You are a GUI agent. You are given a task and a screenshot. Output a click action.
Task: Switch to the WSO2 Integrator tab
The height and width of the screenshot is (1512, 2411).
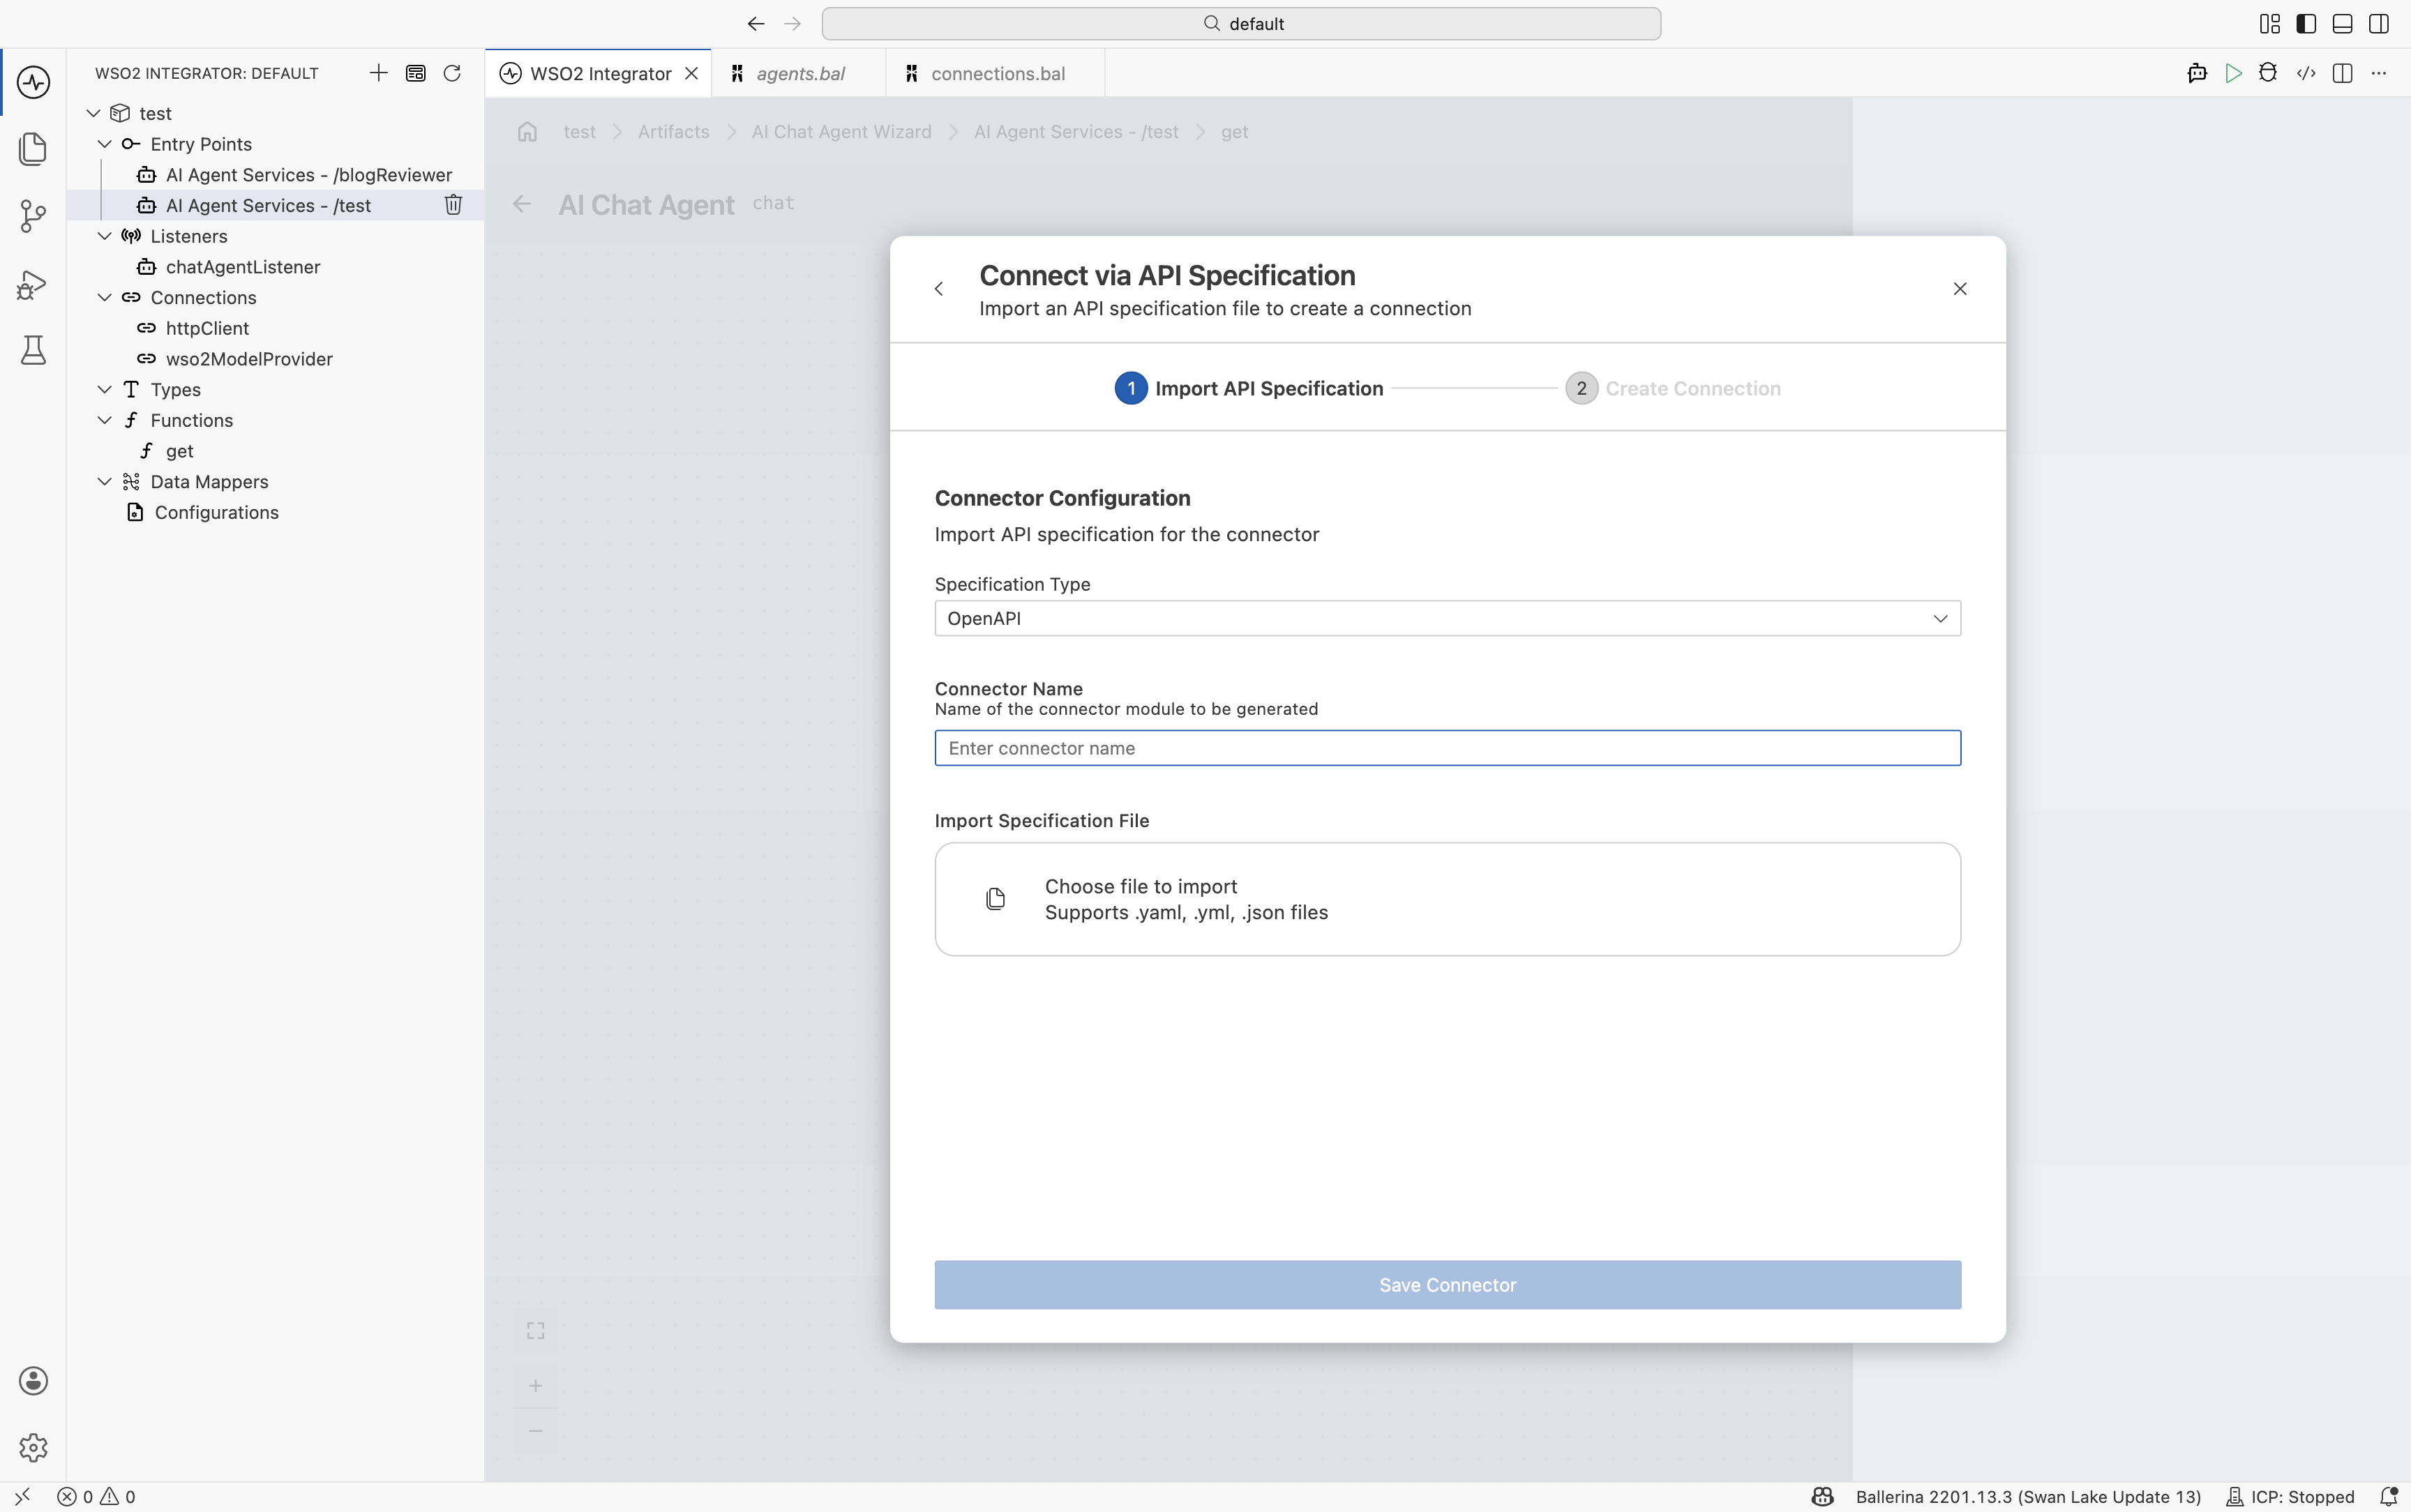(600, 73)
